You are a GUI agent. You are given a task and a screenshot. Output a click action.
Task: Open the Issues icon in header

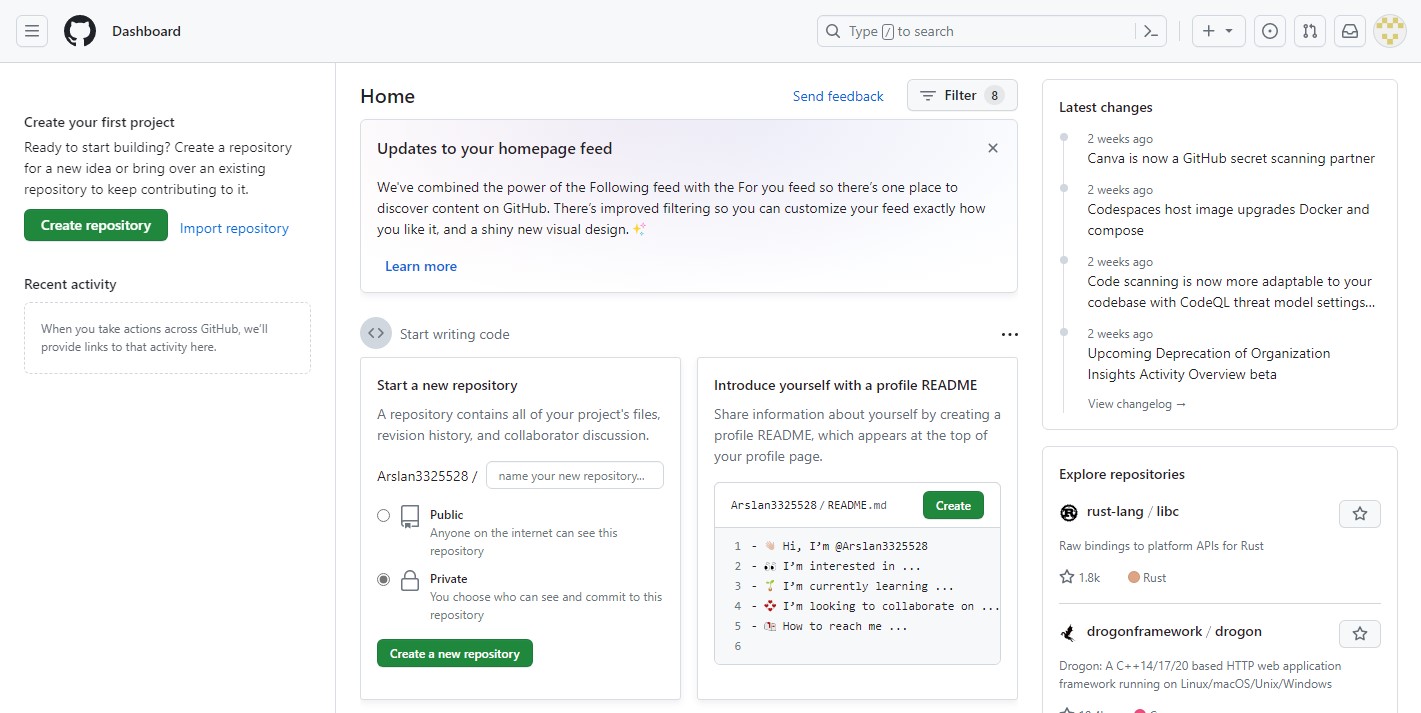(x=1270, y=31)
